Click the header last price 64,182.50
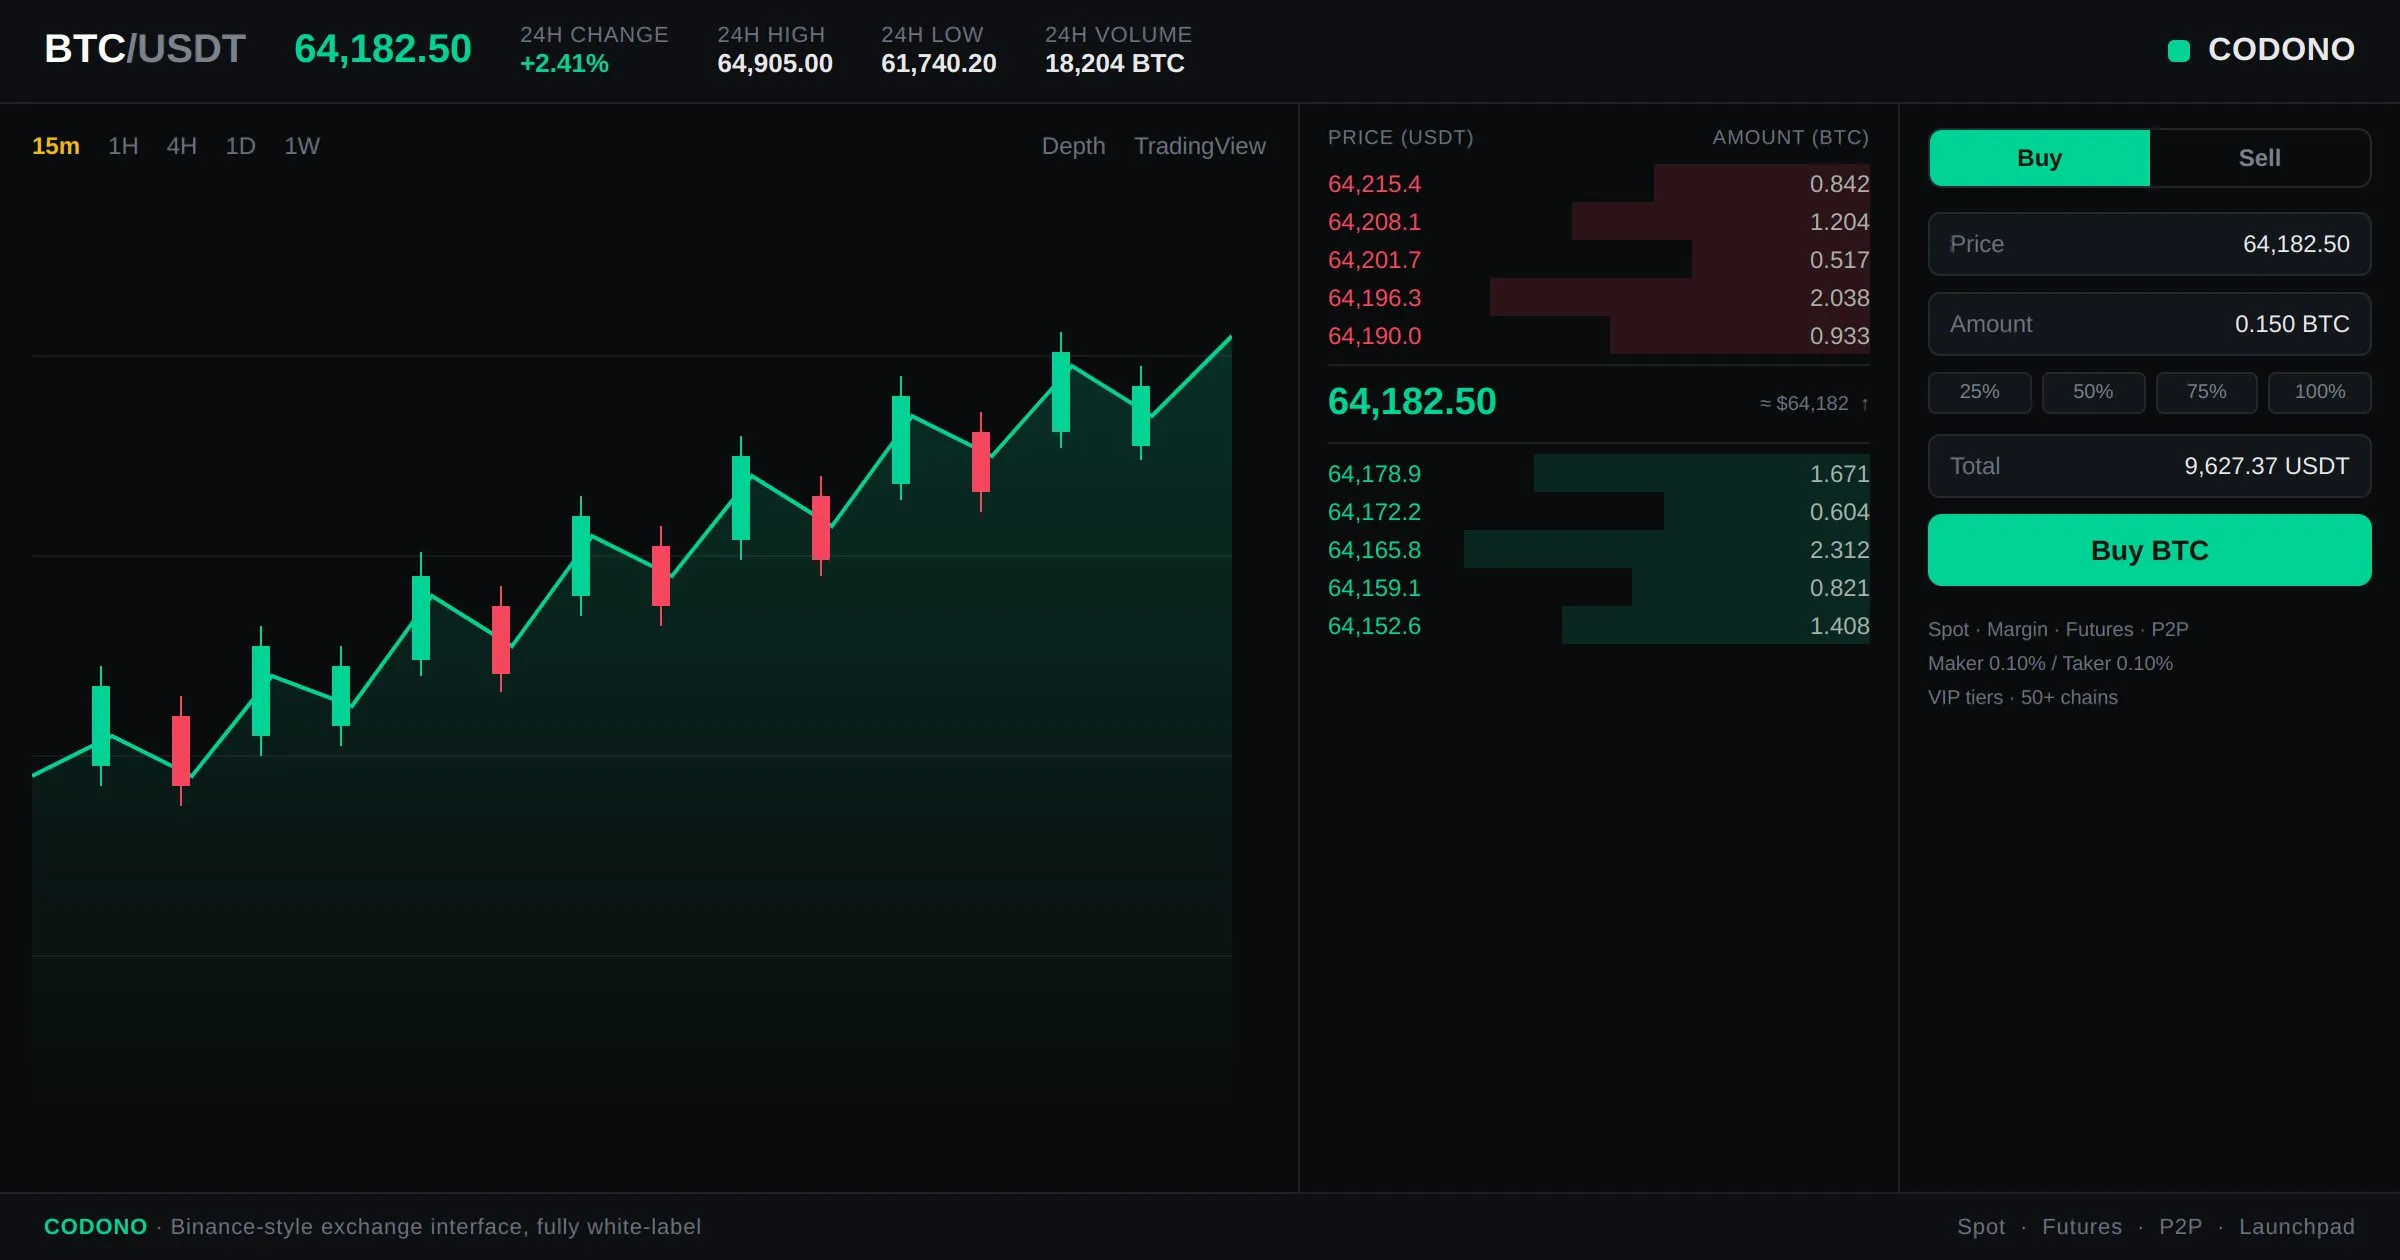Viewport: 2400px width, 1260px height. coord(382,49)
